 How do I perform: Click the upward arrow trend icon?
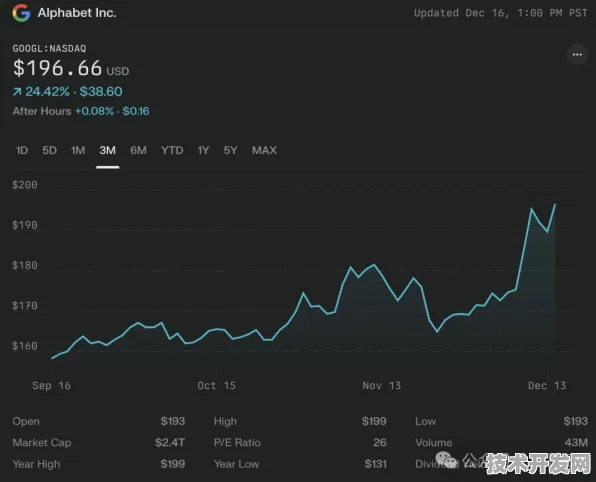click(x=17, y=92)
